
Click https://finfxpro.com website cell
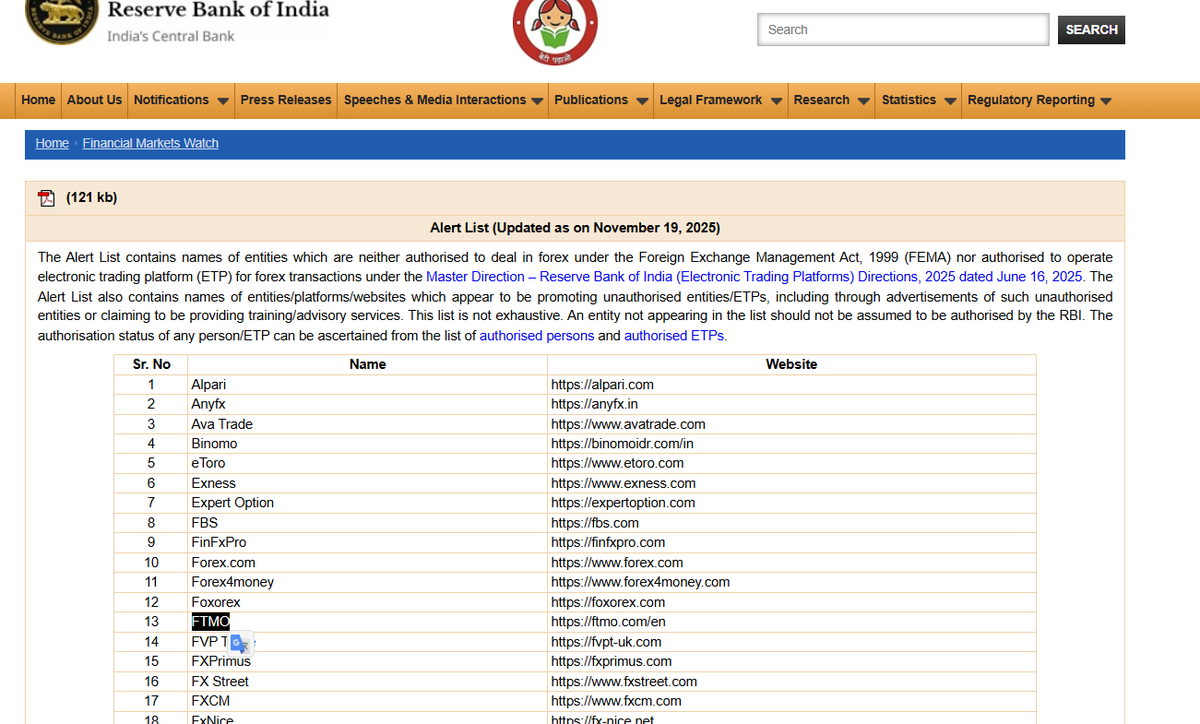(791, 542)
